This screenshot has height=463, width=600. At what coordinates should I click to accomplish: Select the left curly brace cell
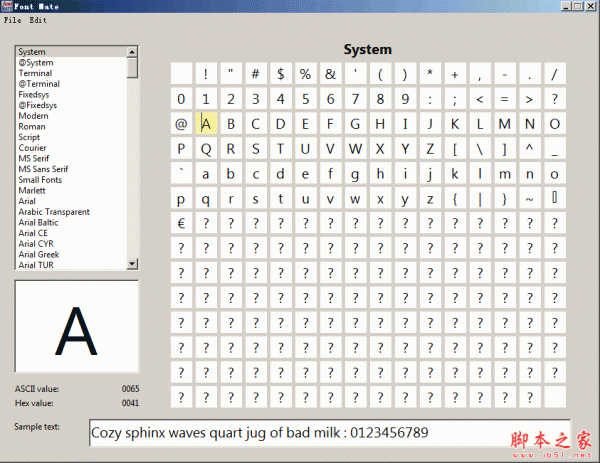[x=455, y=199]
